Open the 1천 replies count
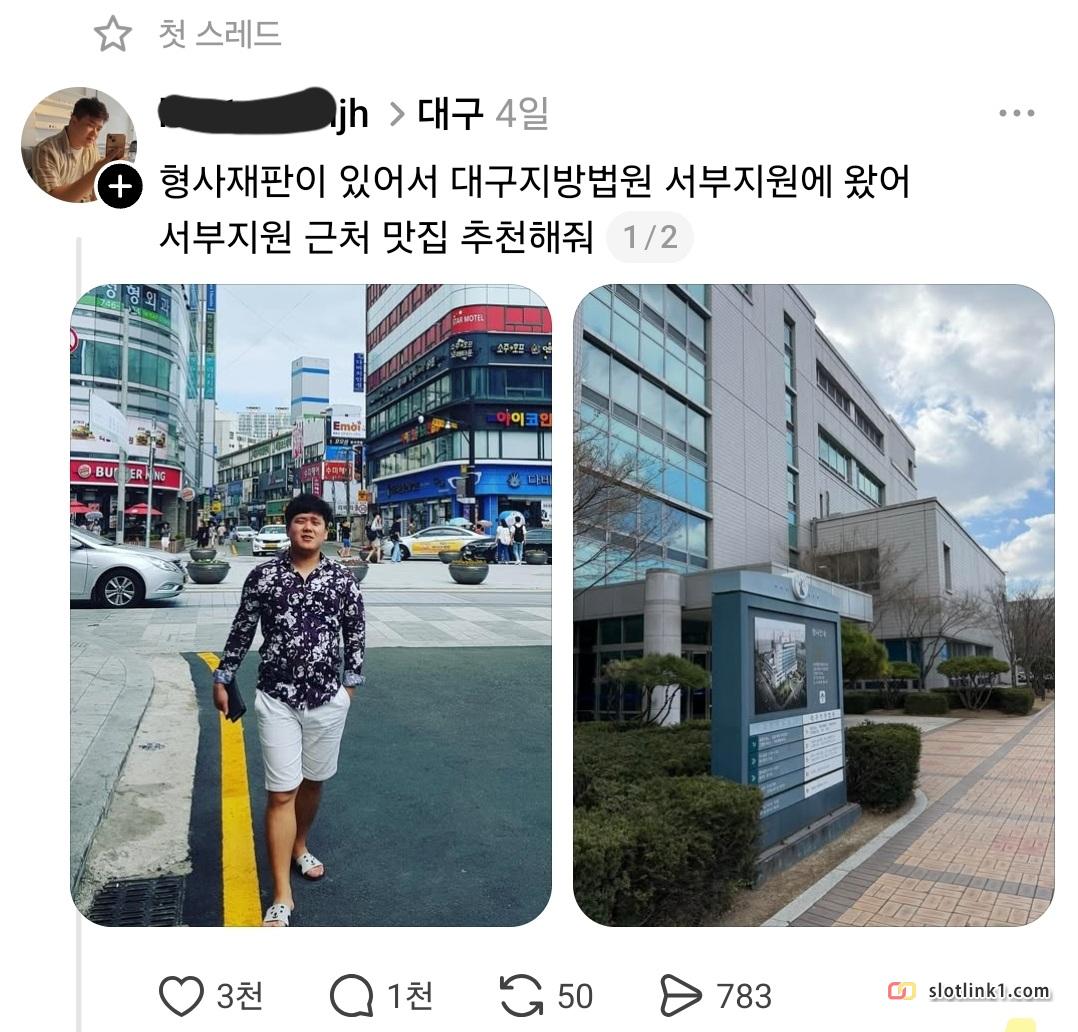The width and height of the screenshot is (1078, 1032). 410,996
